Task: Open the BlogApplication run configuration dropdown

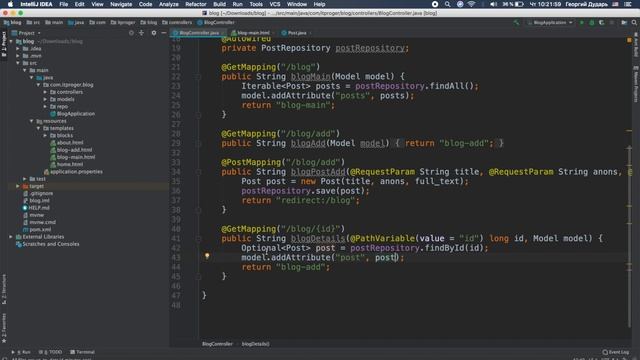Action: [x=550, y=22]
